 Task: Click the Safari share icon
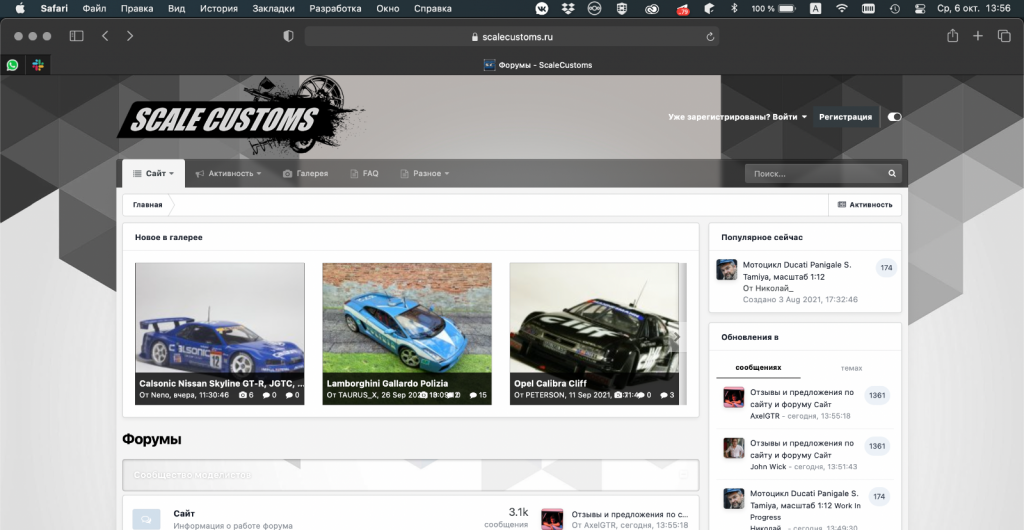click(952, 36)
